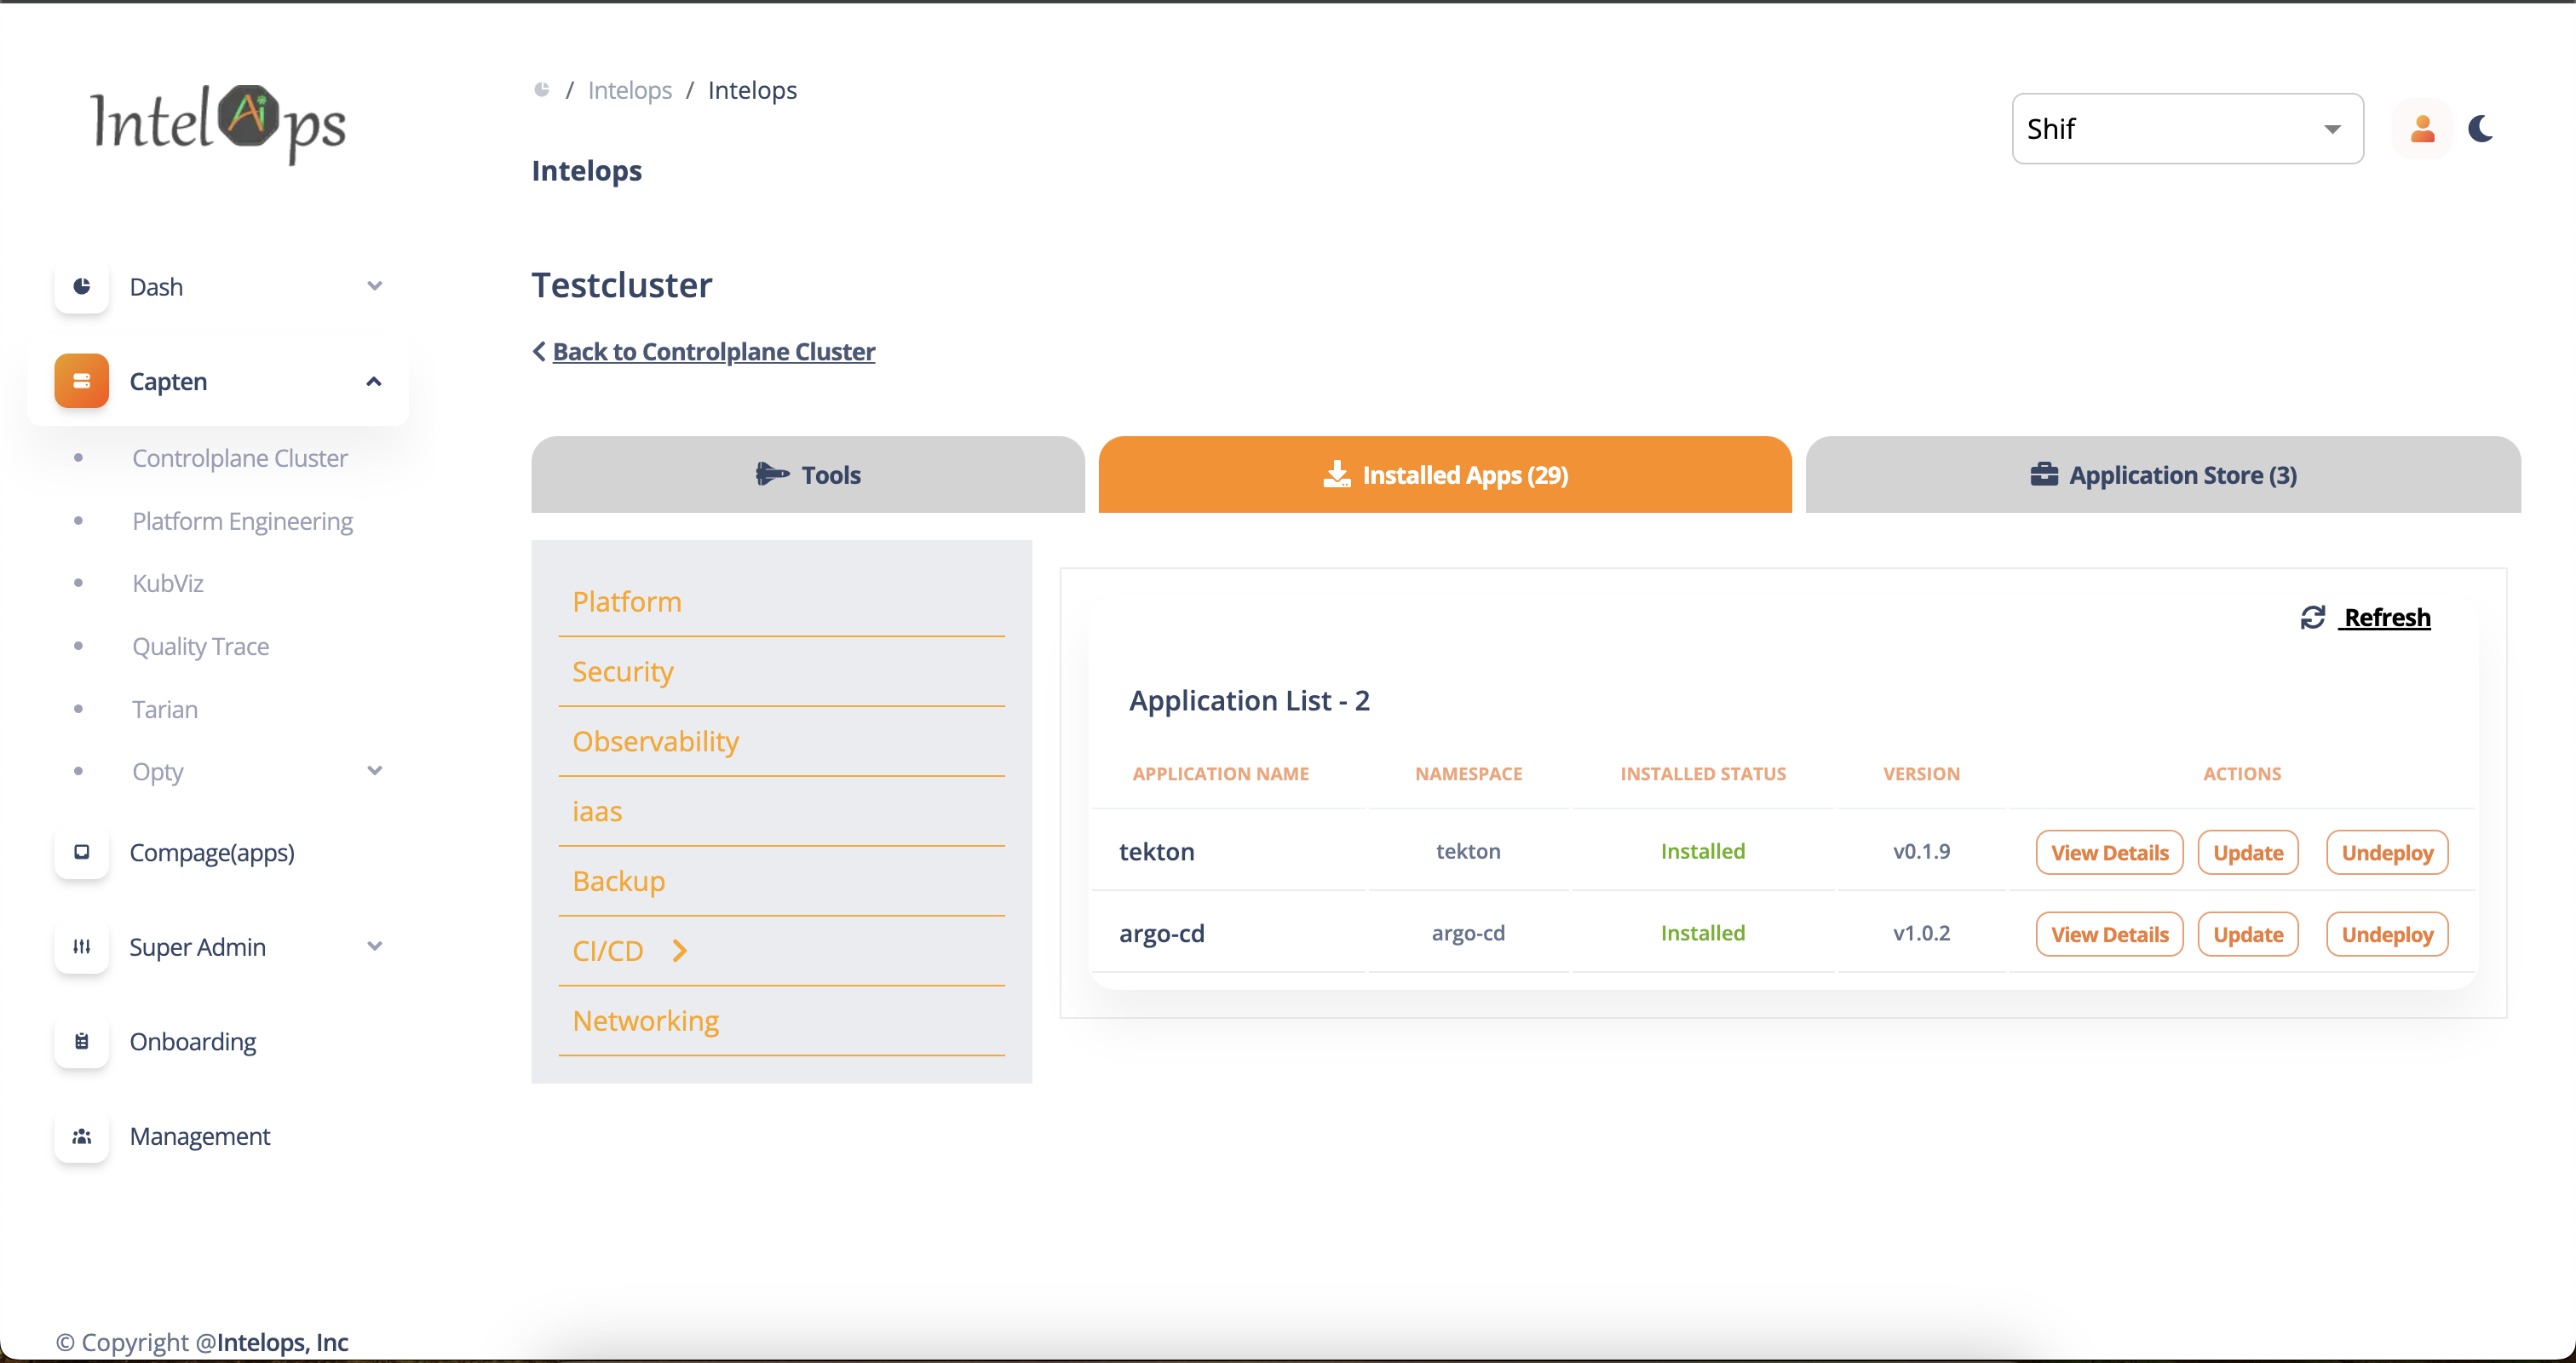Select the Installed Apps (29) tab
Viewport: 2576px width, 1363px height.
coord(1445,474)
